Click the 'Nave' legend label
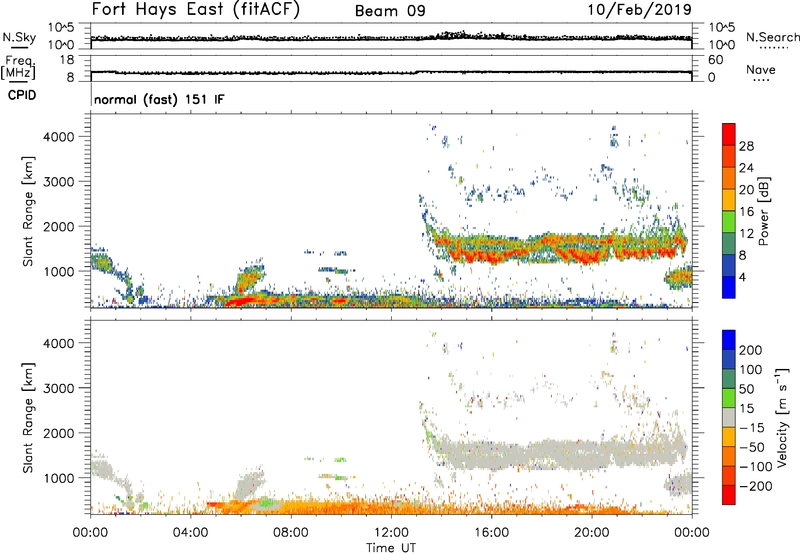800x554 pixels. pyautogui.click(x=760, y=69)
